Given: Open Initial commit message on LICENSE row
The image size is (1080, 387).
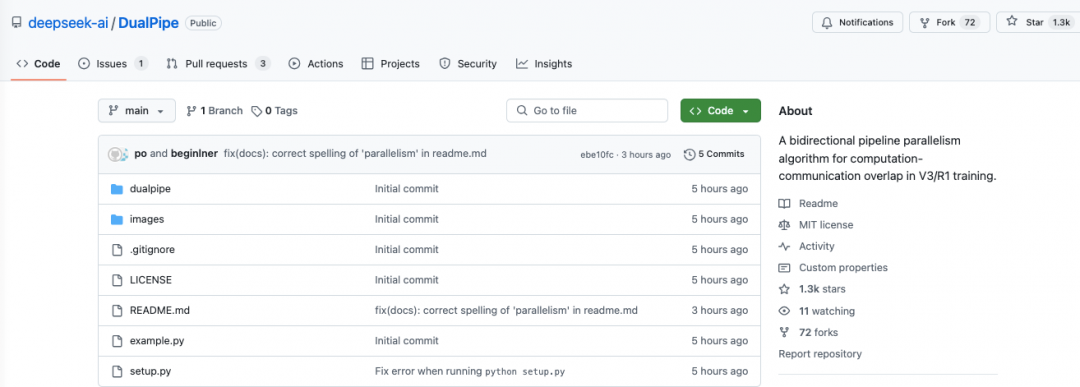Looking at the screenshot, I should coord(406,280).
